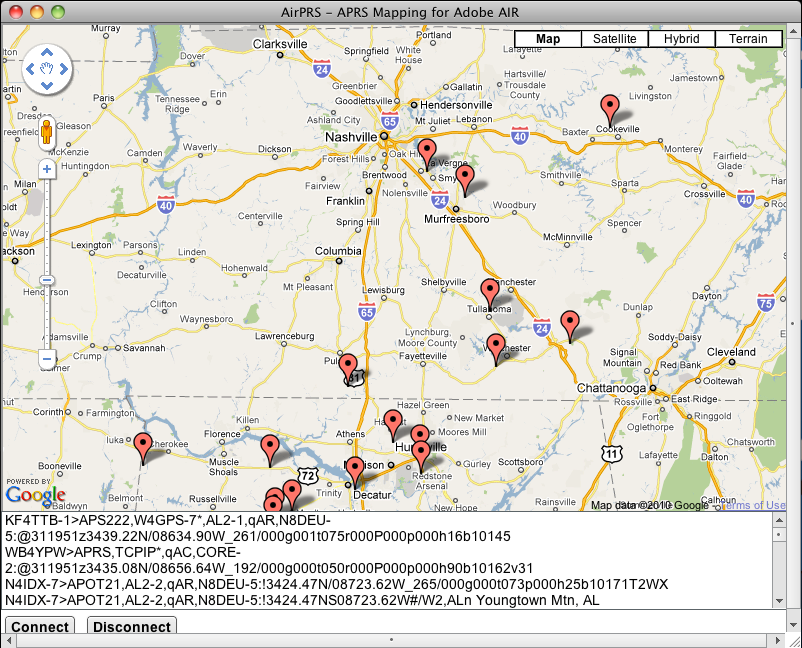Screen dimensions: 802x648
Task: Select the standard Map view
Action: pyautogui.click(x=548, y=39)
